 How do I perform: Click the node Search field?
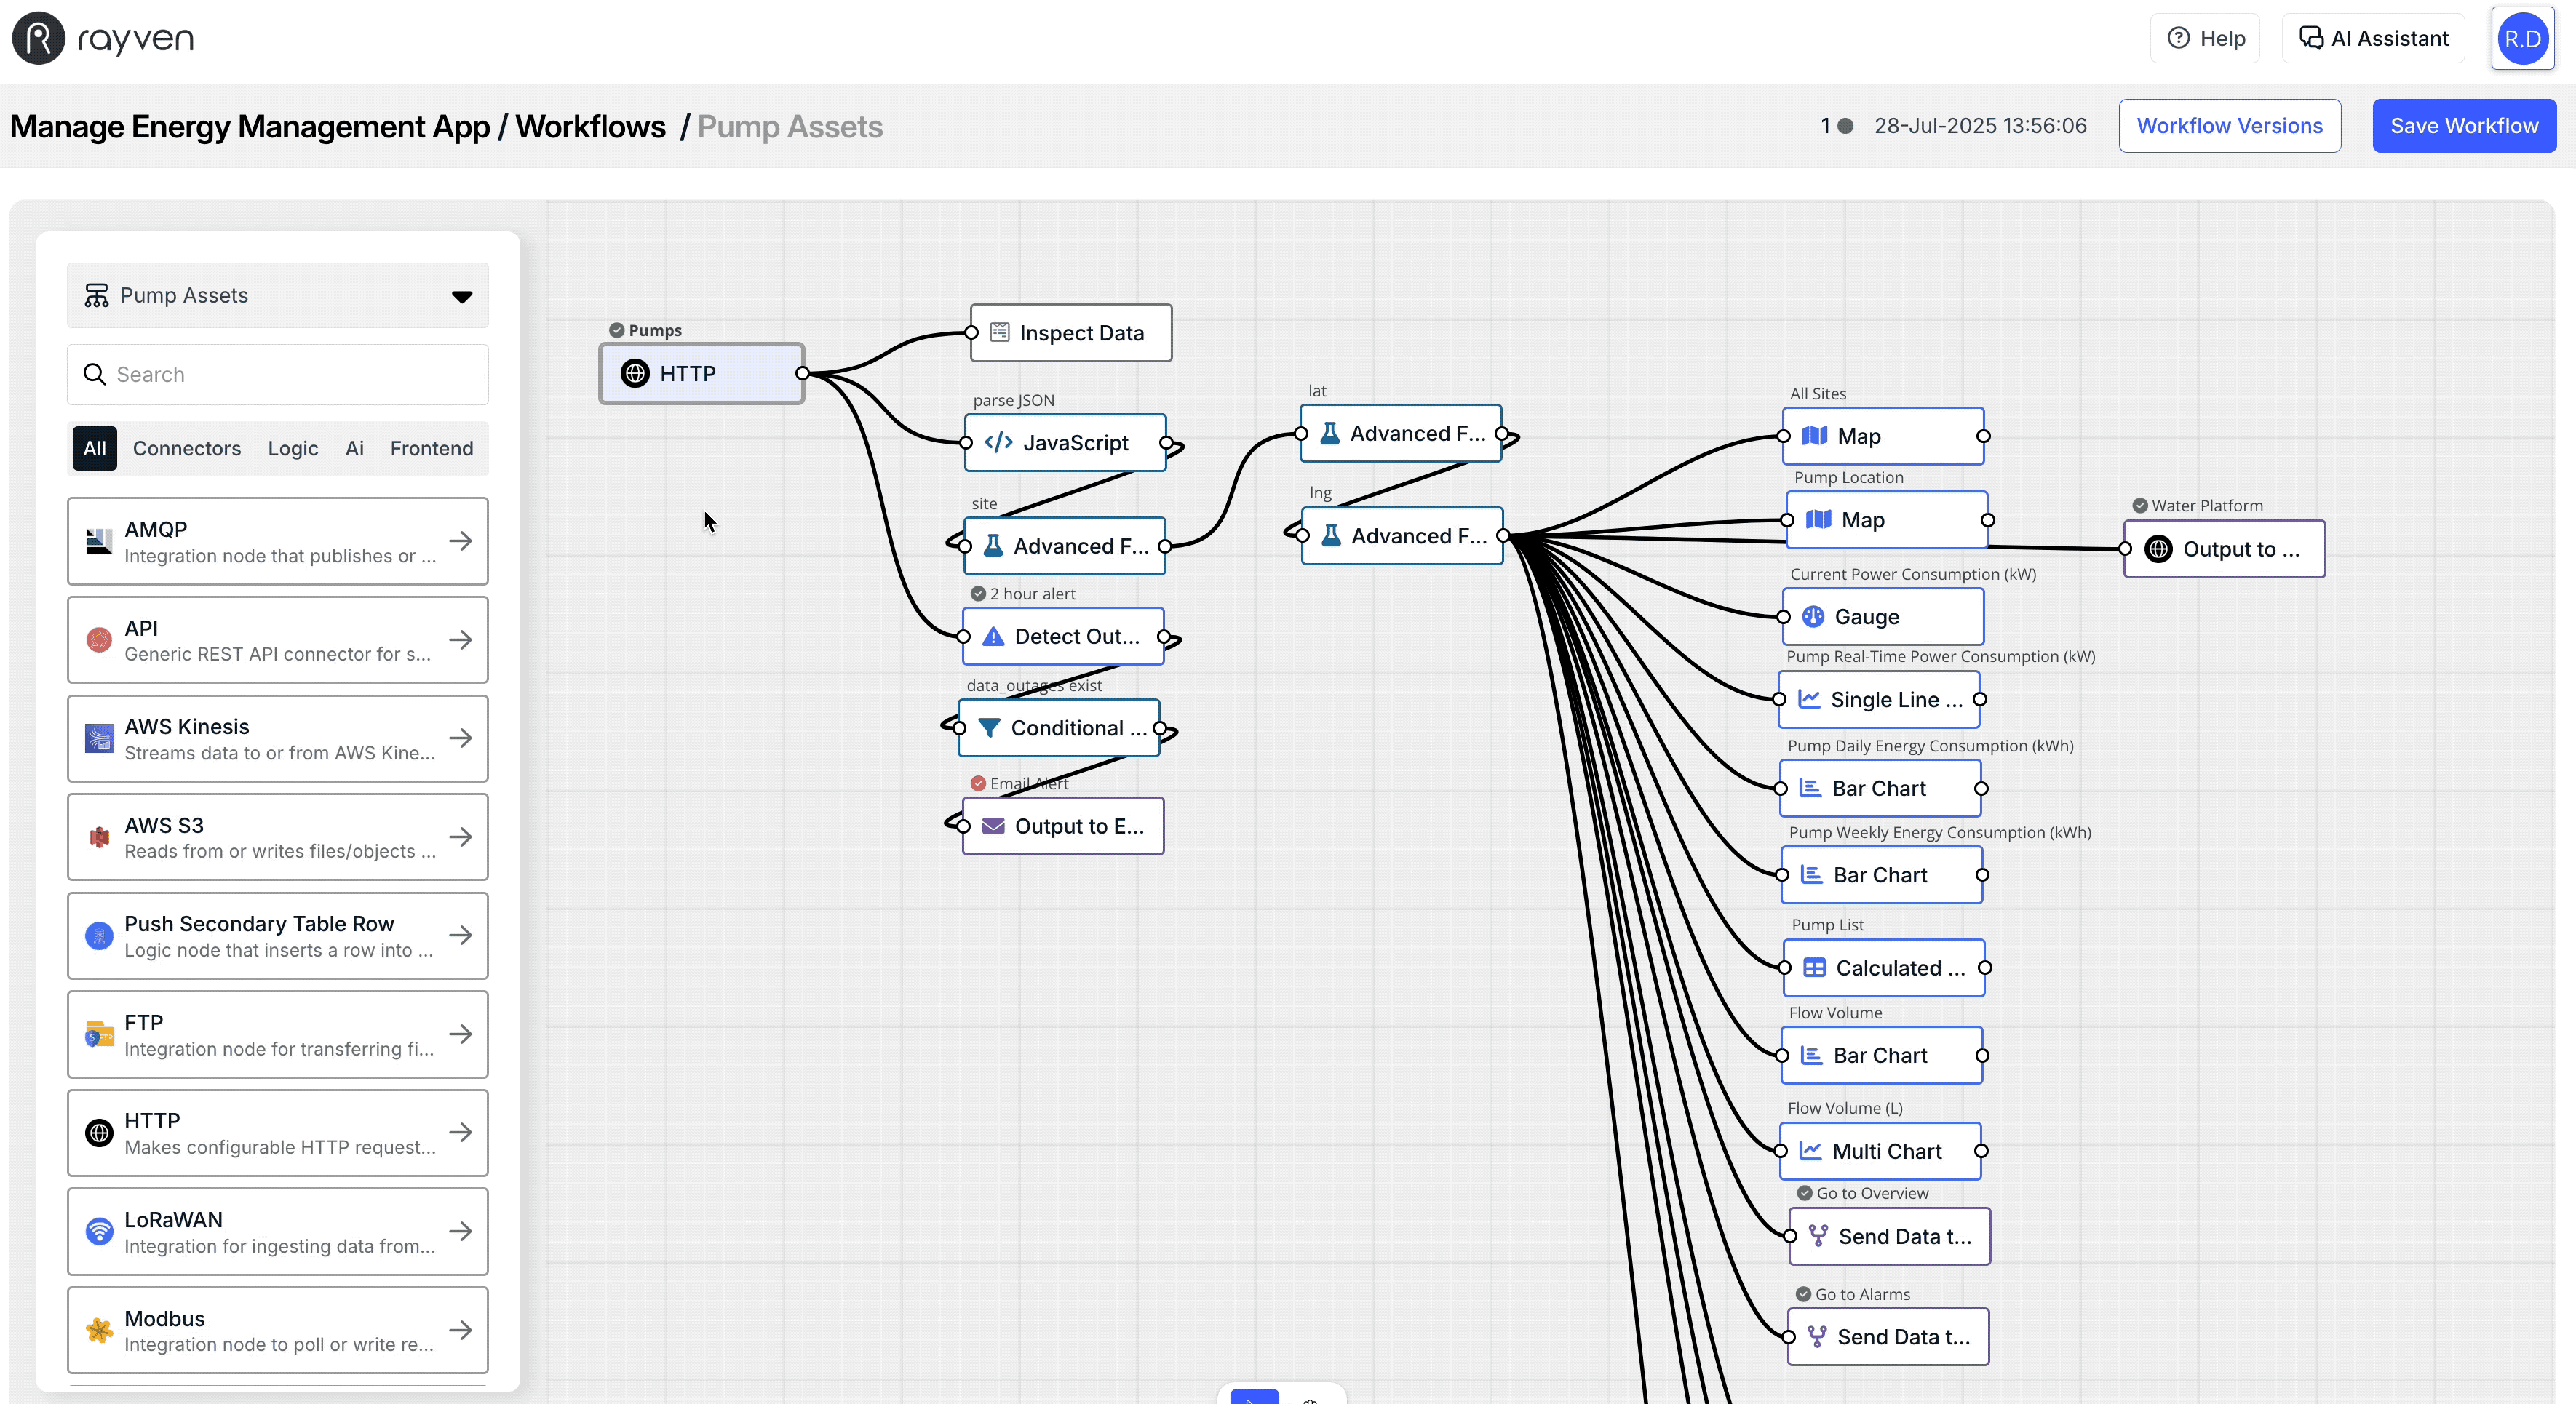point(278,374)
